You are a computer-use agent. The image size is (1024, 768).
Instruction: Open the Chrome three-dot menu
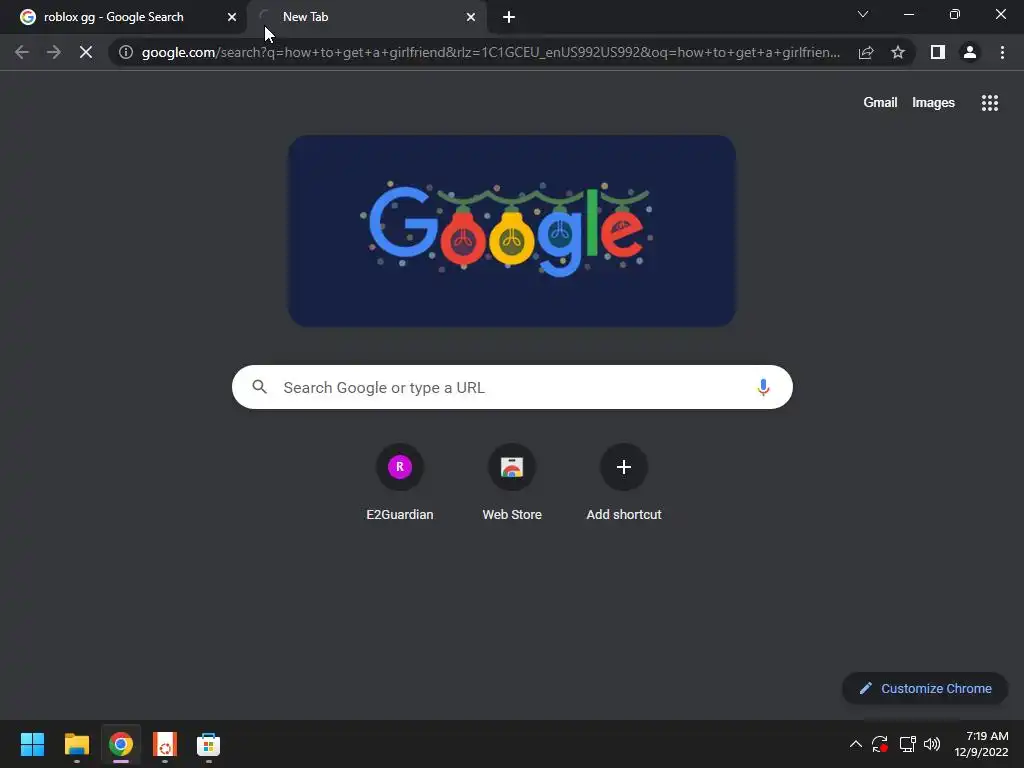click(1002, 52)
